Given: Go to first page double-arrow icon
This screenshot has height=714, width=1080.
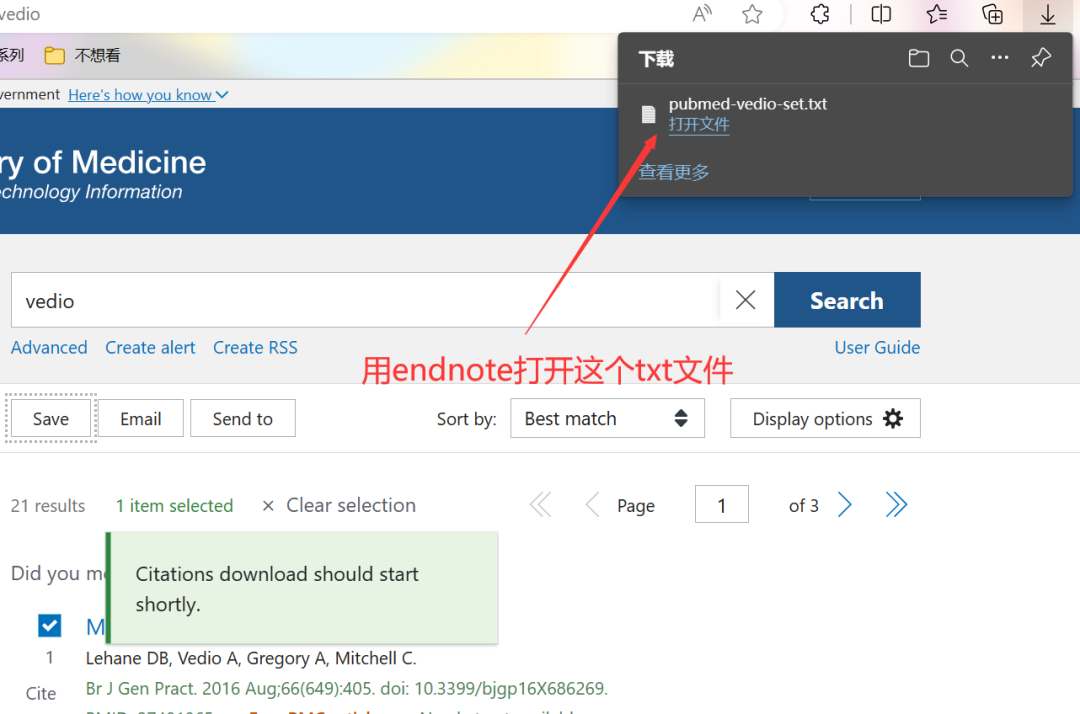Looking at the screenshot, I should coord(541,505).
